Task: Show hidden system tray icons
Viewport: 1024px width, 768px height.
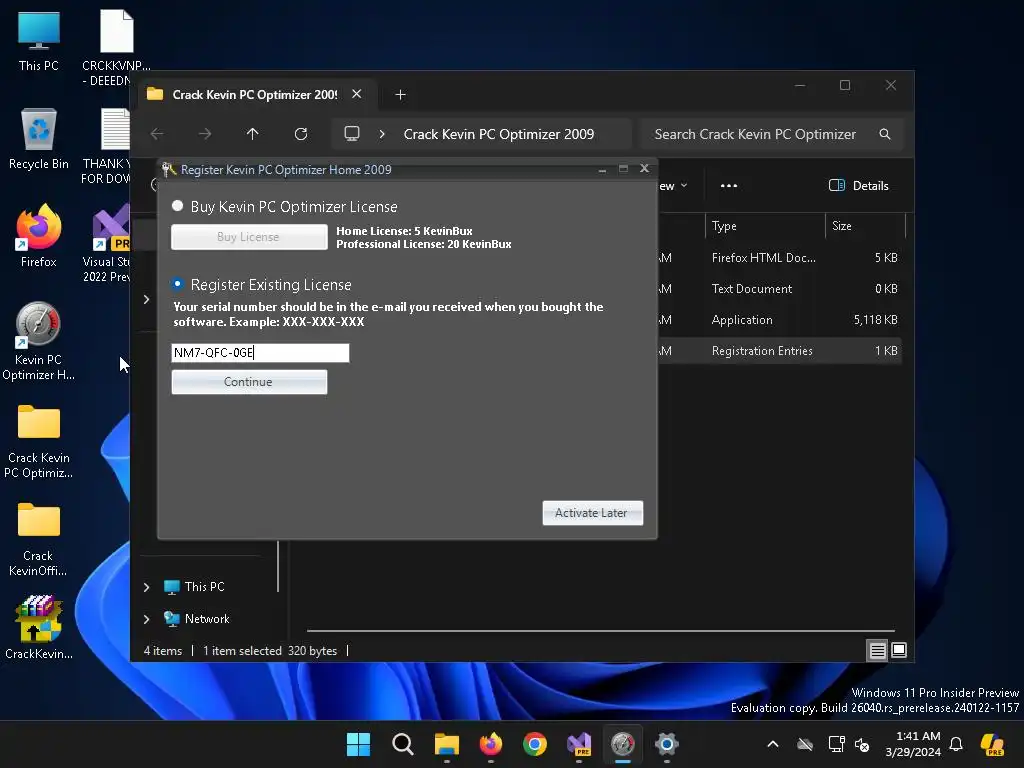Action: pos(773,744)
